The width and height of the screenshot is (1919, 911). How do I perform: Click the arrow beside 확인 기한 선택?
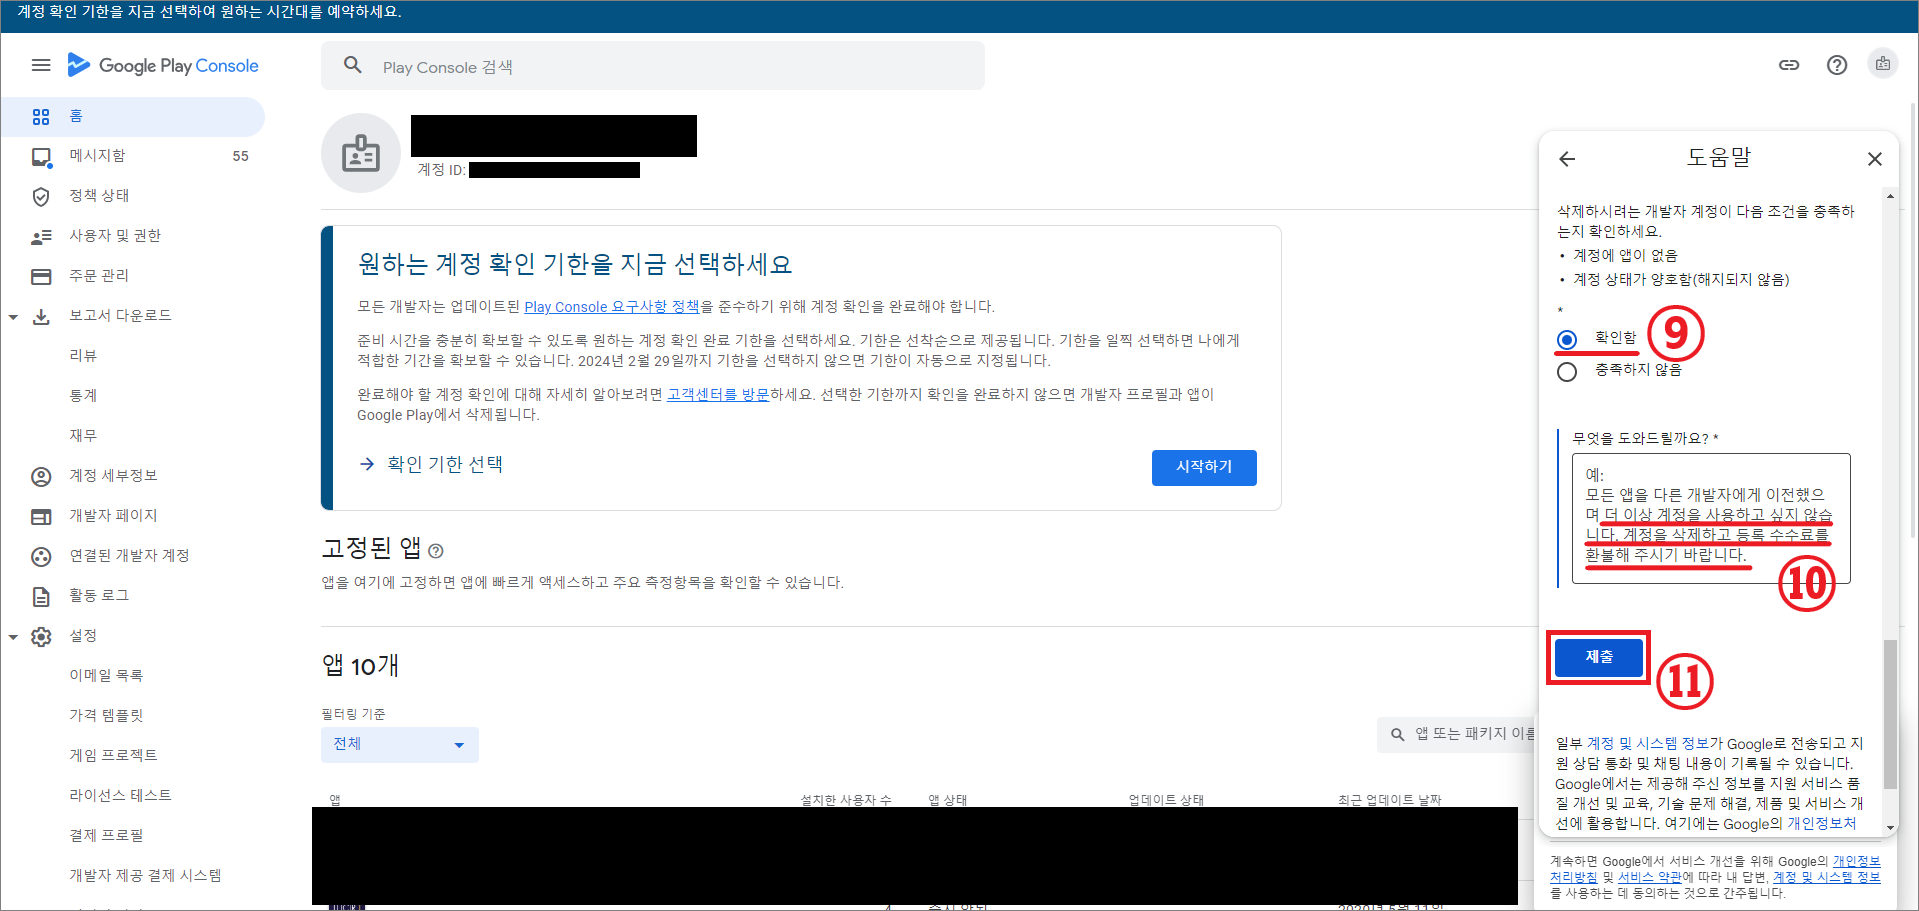tap(367, 464)
